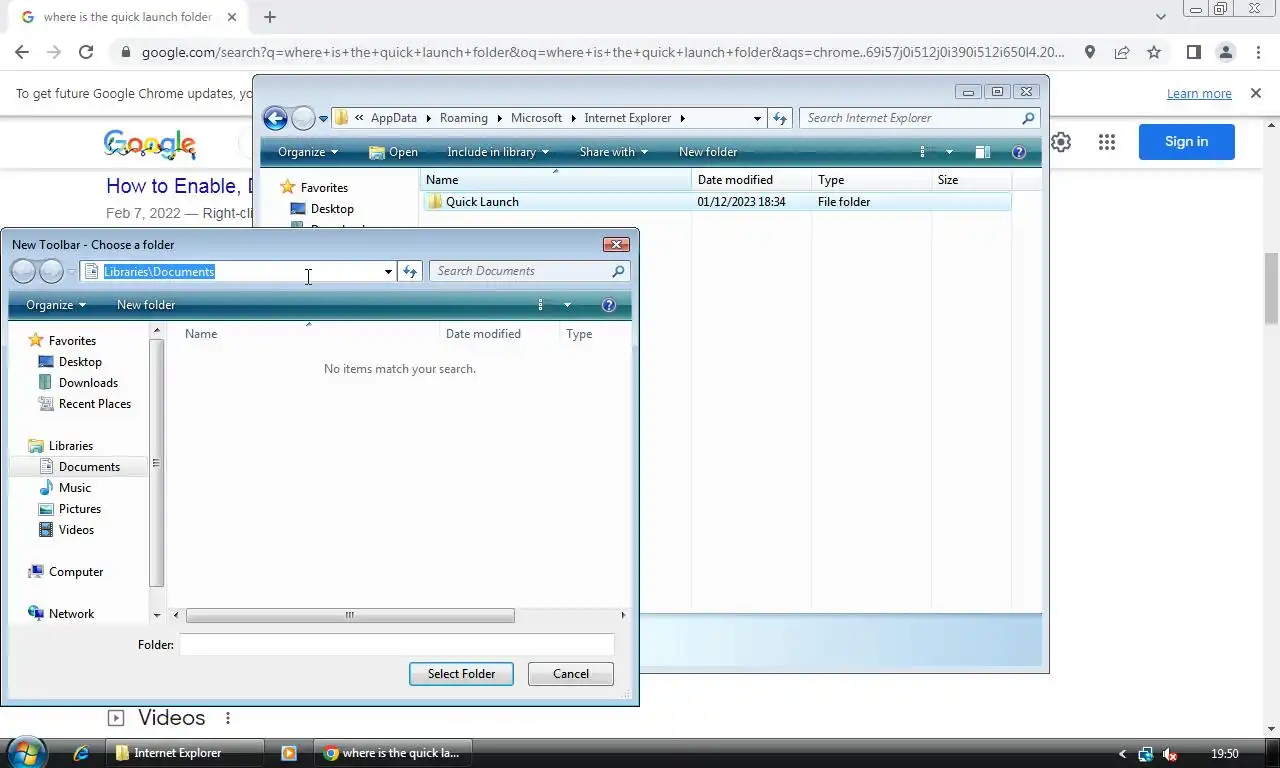Open Windows Start menu orb
Viewport: 1280px width, 768px height.
tap(26, 752)
